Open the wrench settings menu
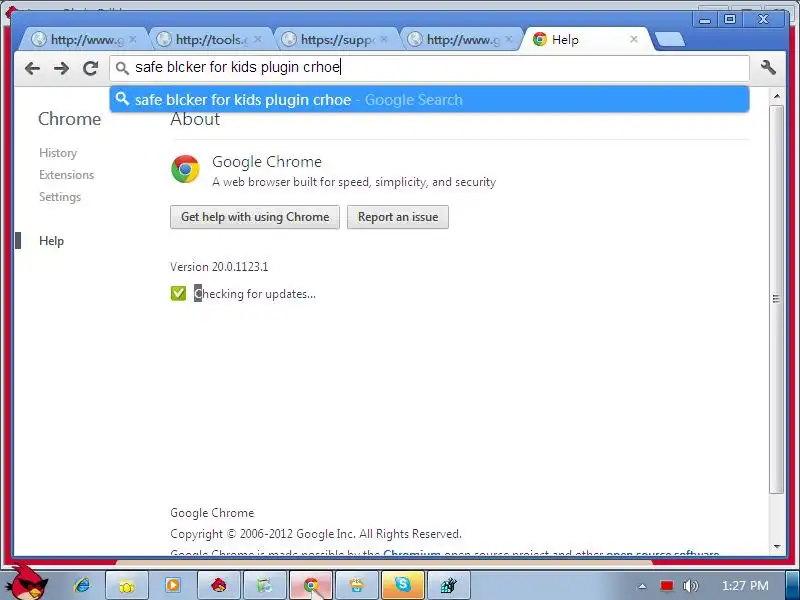The image size is (800, 600). point(768,67)
